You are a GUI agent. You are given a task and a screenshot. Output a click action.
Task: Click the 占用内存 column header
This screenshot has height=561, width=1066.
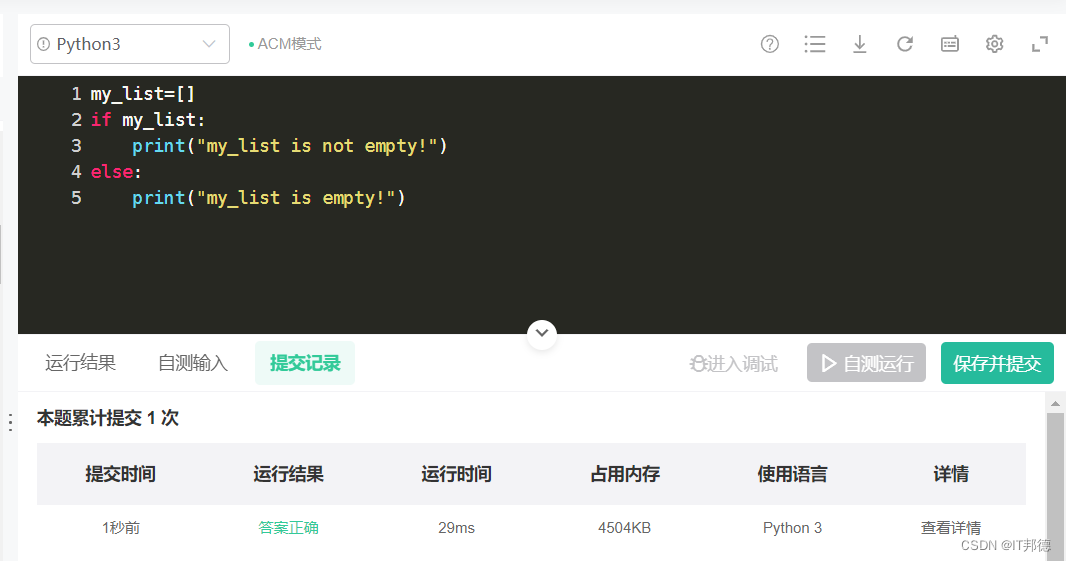625,474
